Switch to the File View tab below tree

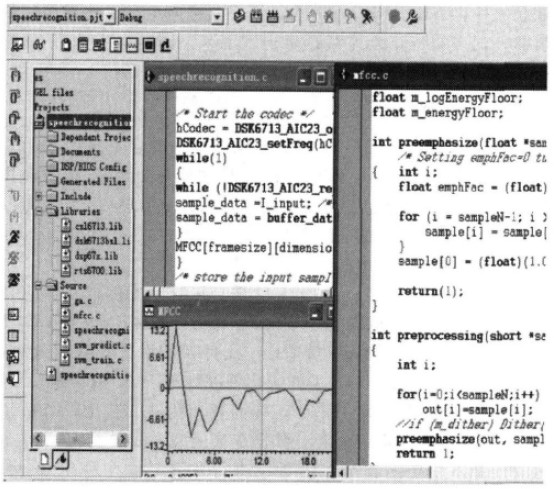click(46, 459)
